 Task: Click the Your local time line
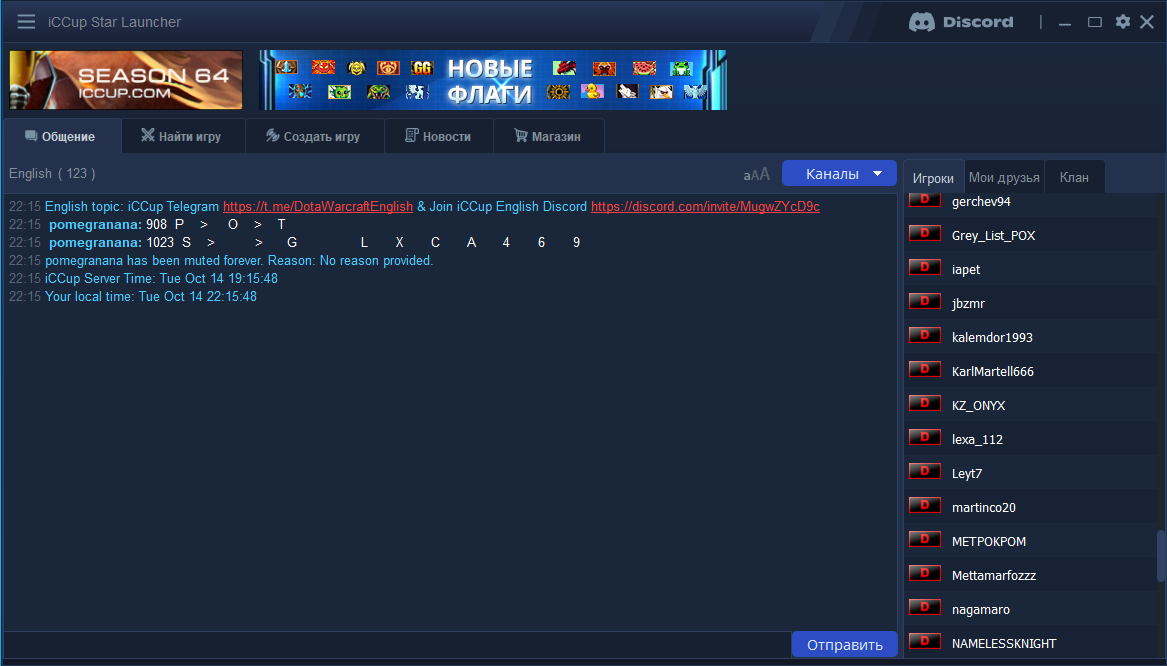(x=151, y=296)
